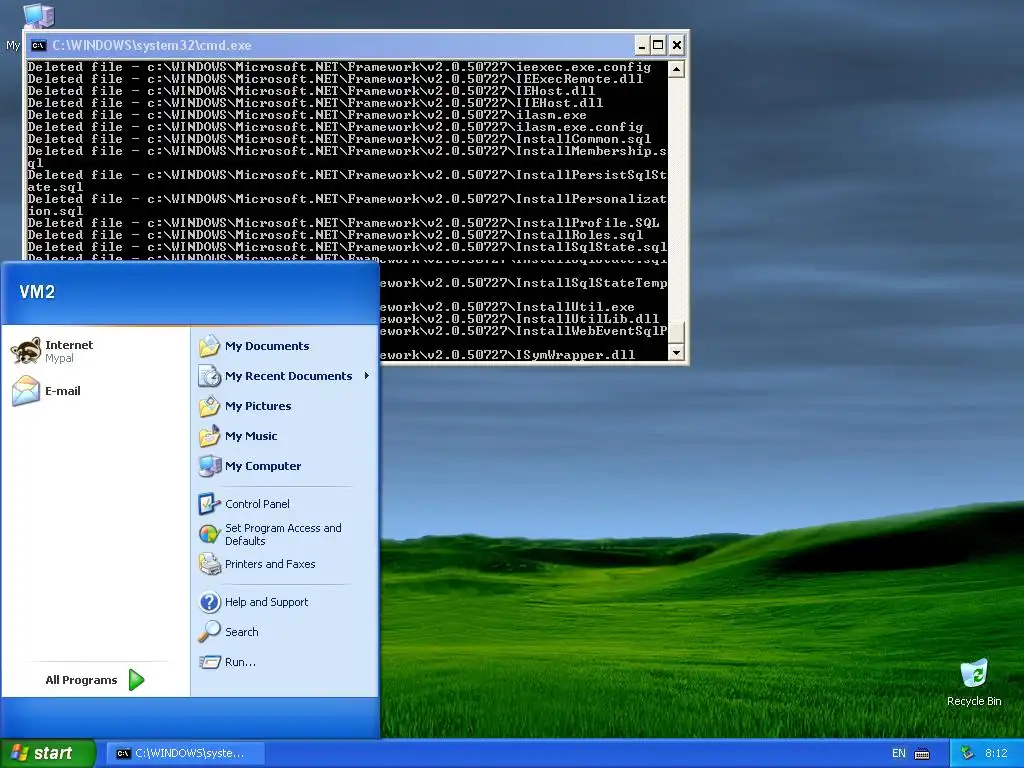
Task: Expand All Programs green arrow
Action: pyautogui.click(x=136, y=680)
